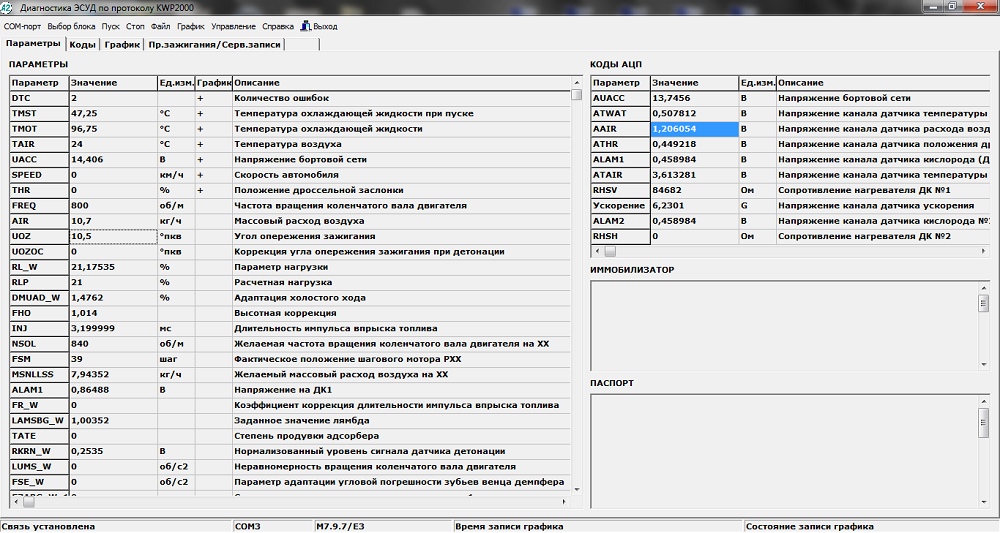Click the Описание column header in the parameters table

pyautogui.click(x=400, y=82)
